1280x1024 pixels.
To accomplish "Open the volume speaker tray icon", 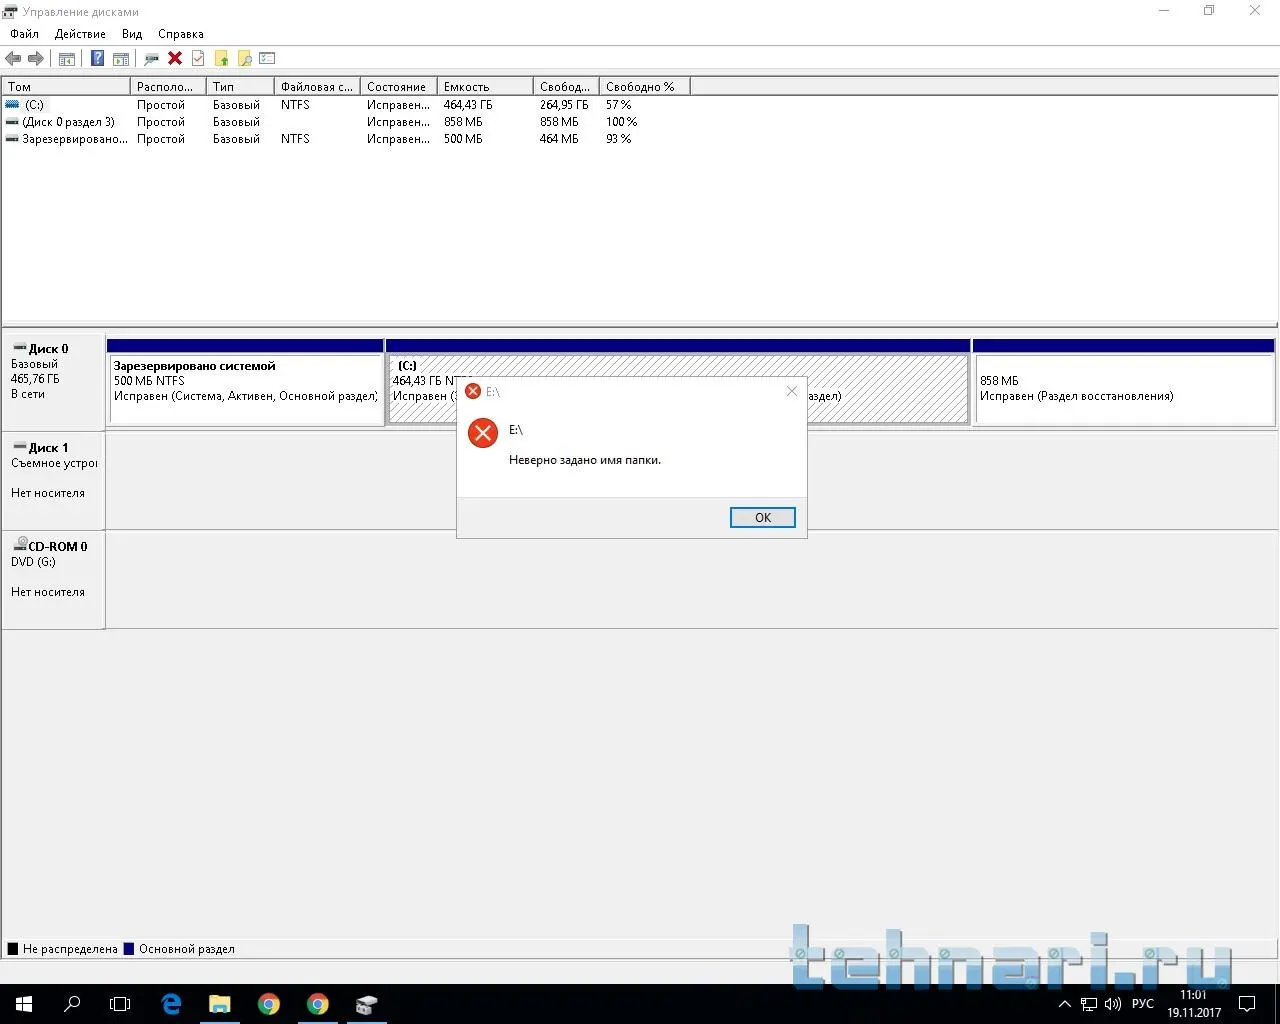I will point(1113,1004).
